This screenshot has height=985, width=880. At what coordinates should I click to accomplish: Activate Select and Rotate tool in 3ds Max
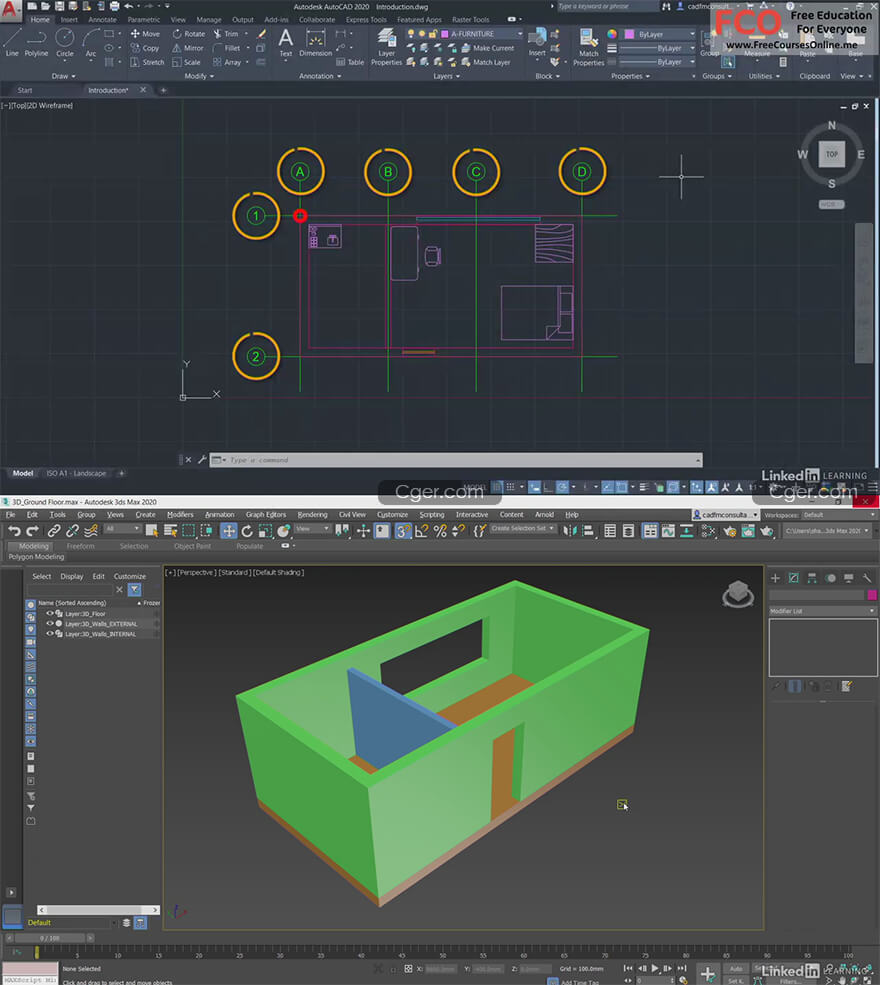pos(247,531)
